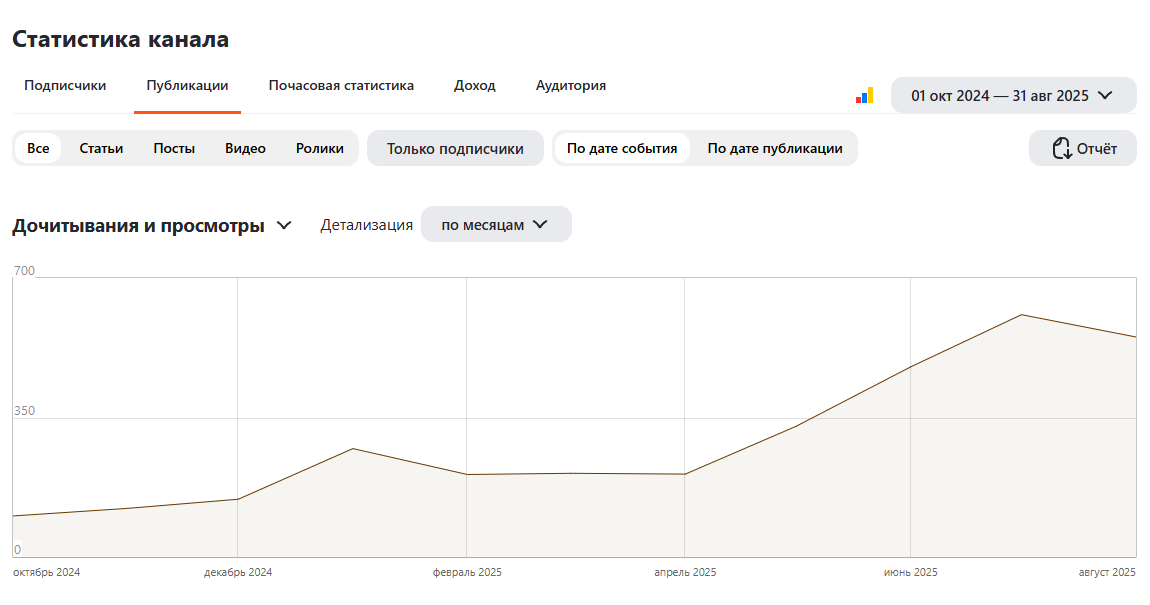Open the 'по месяцам' detail dropdown
1150x605 pixels.
(496, 224)
